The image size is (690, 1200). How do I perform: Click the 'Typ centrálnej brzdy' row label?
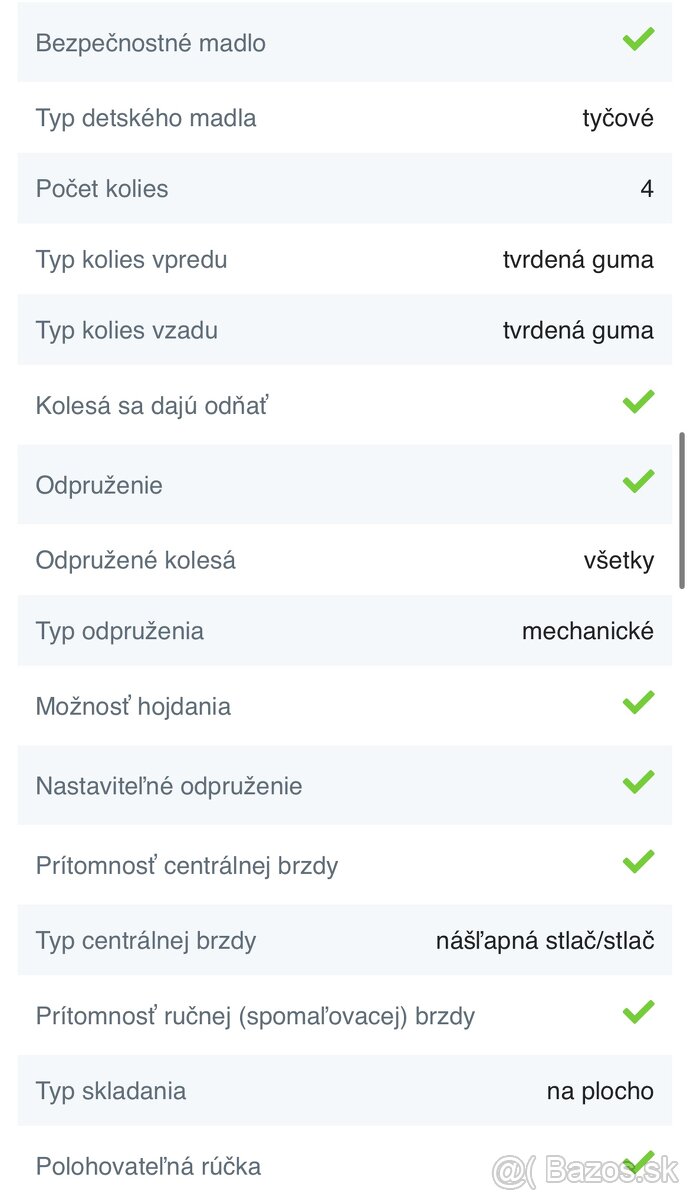[146, 941]
